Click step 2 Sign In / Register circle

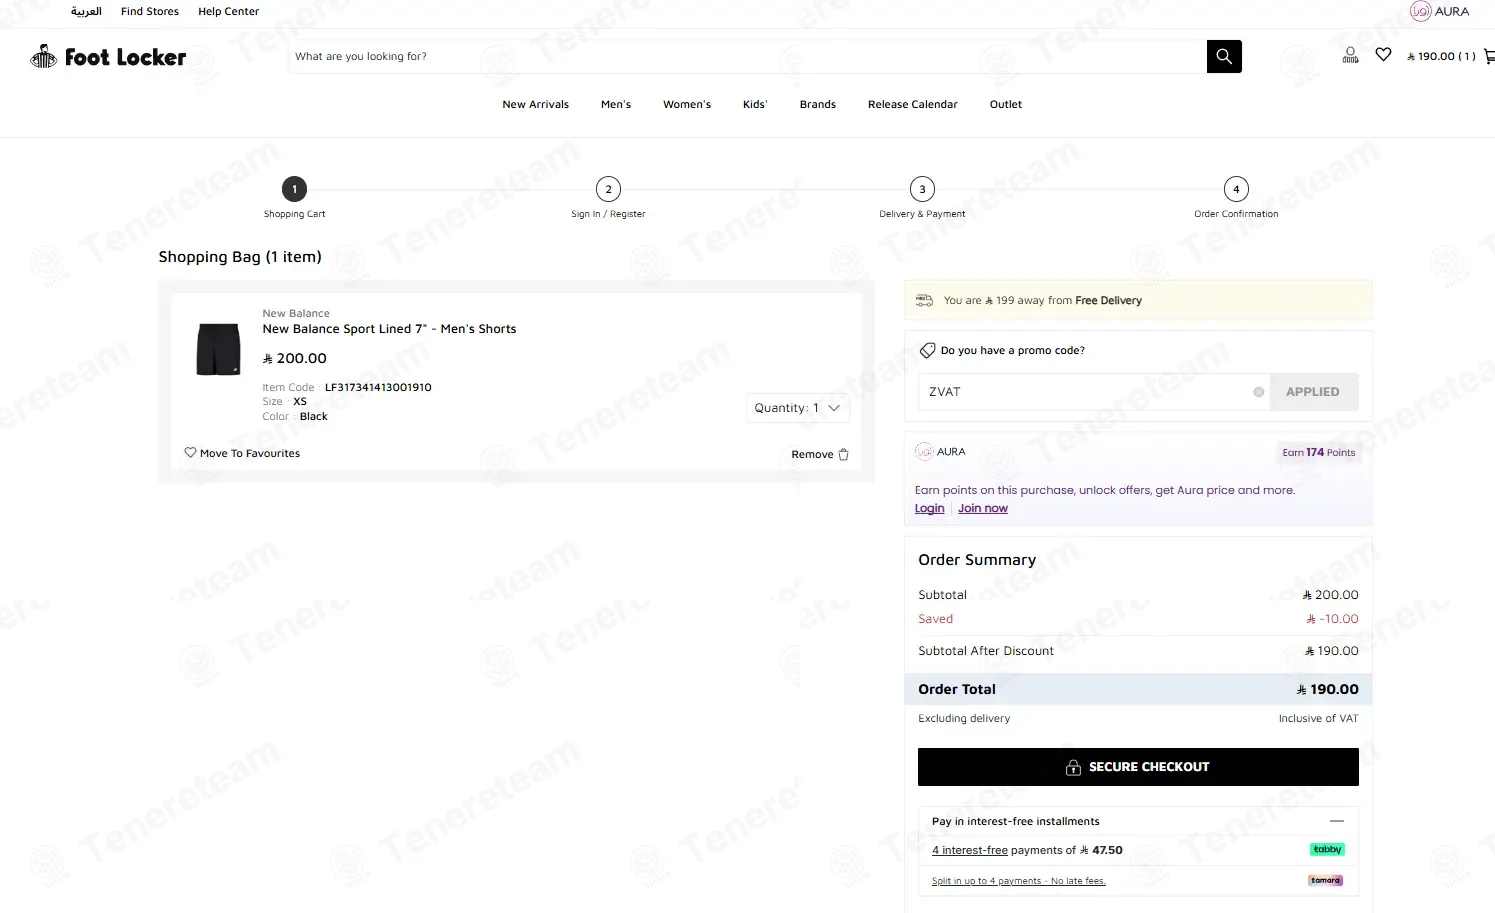coord(608,189)
